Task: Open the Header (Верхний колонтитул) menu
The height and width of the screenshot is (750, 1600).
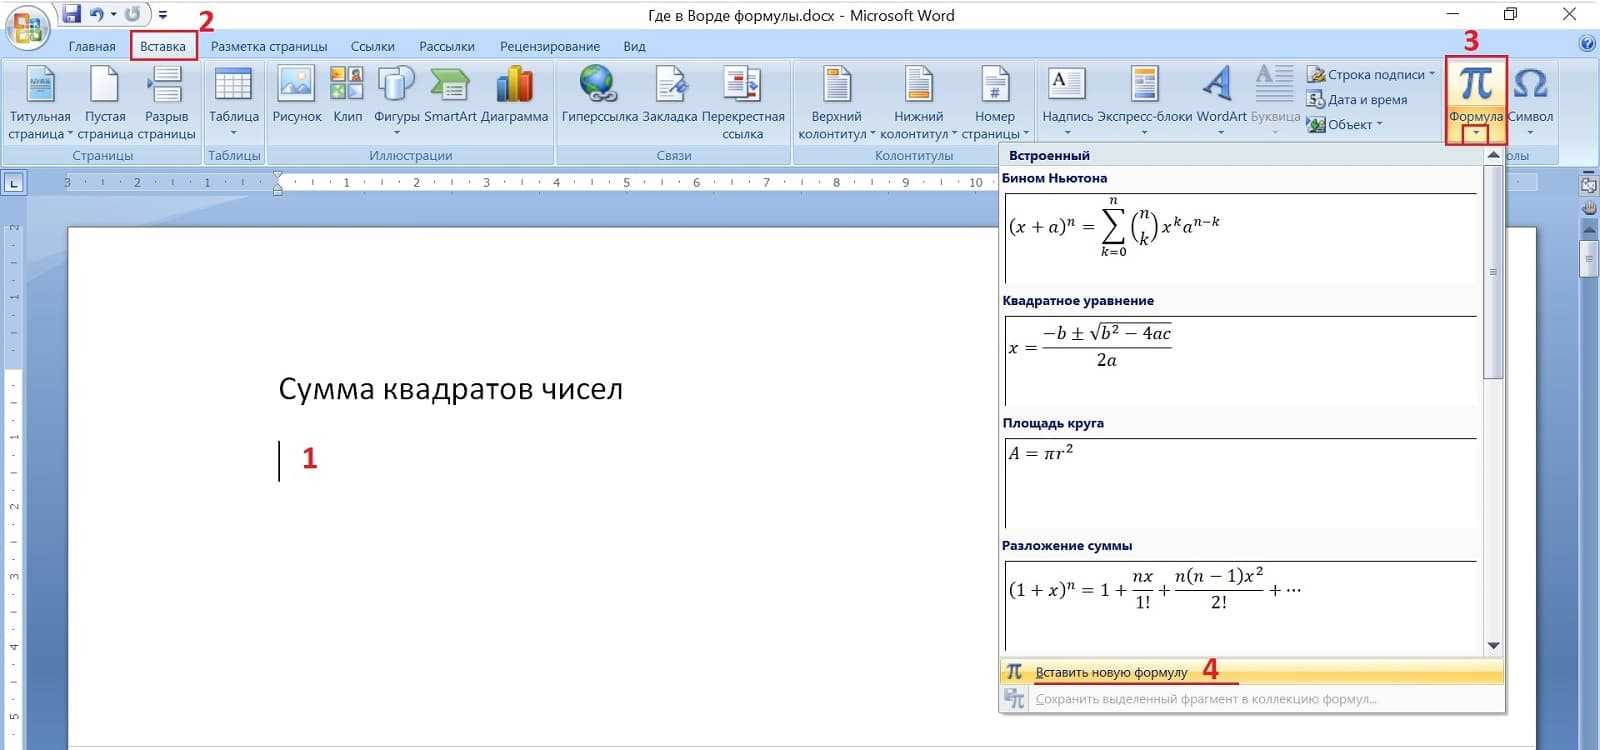Action: pos(837,103)
